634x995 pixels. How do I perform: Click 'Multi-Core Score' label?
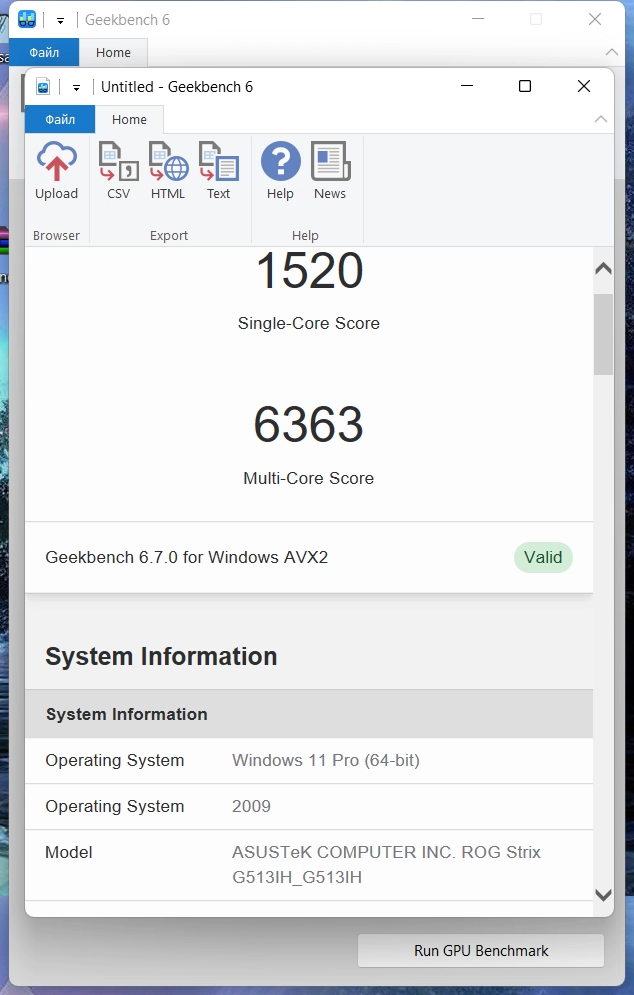tap(308, 478)
